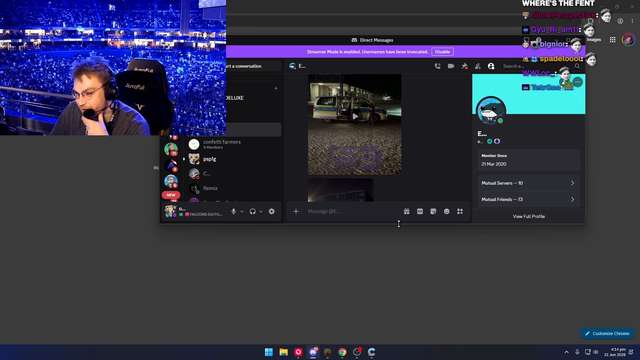Expand Mutual Friends — 73
The width and height of the screenshot is (640, 360).
(x=529, y=200)
